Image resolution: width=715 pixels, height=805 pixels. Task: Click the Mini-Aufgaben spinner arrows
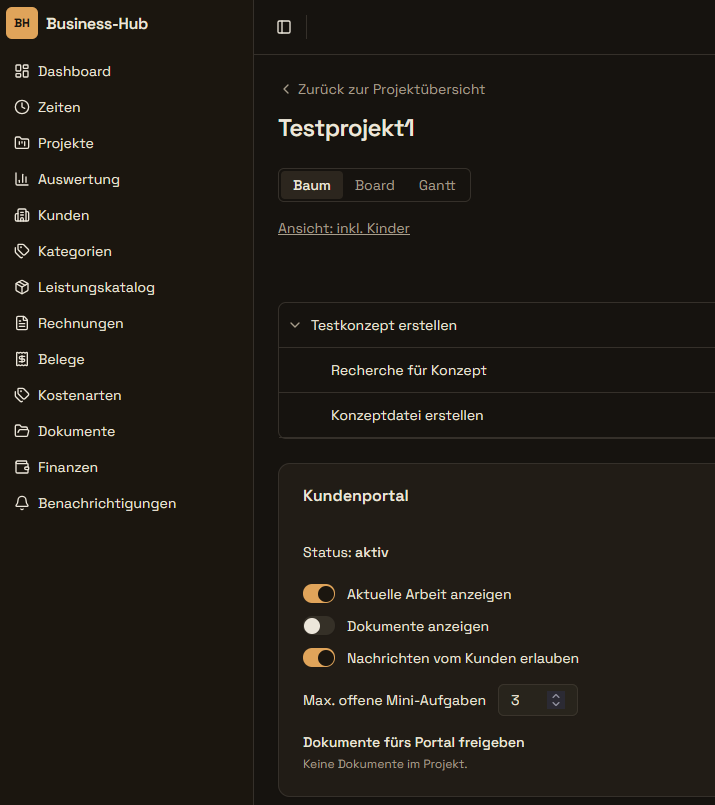click(x=556, y=700)
